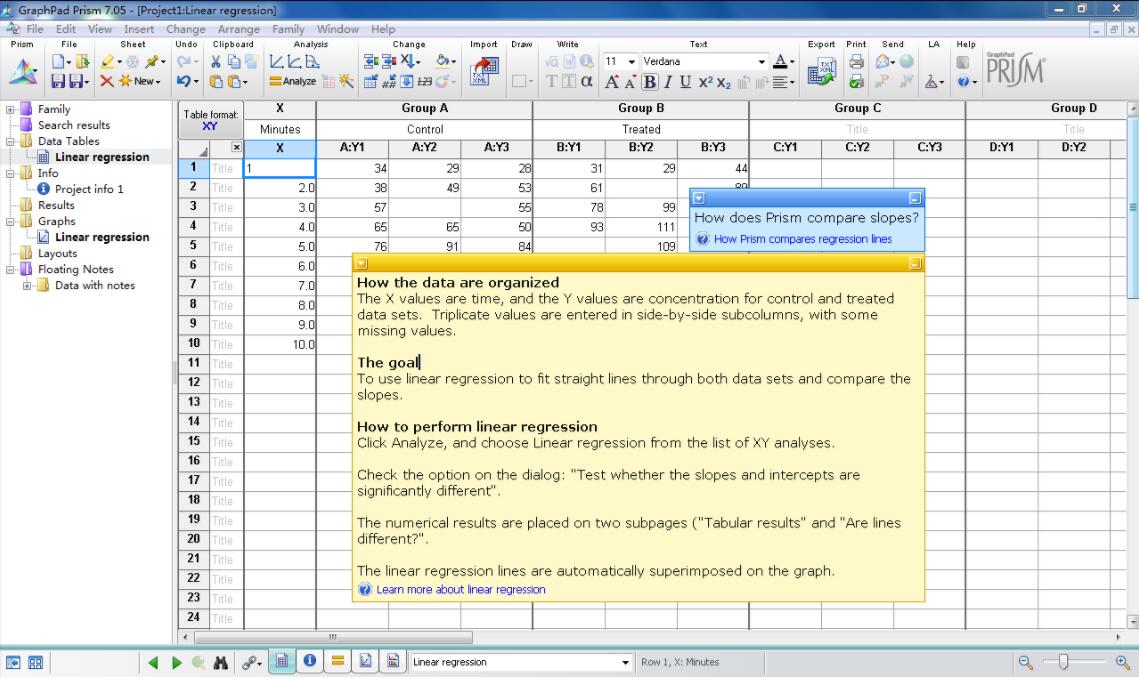Image resolution: width=1139 pixels, height=679 pixels.
Task: Open the Edit menu
Action: 65,29
